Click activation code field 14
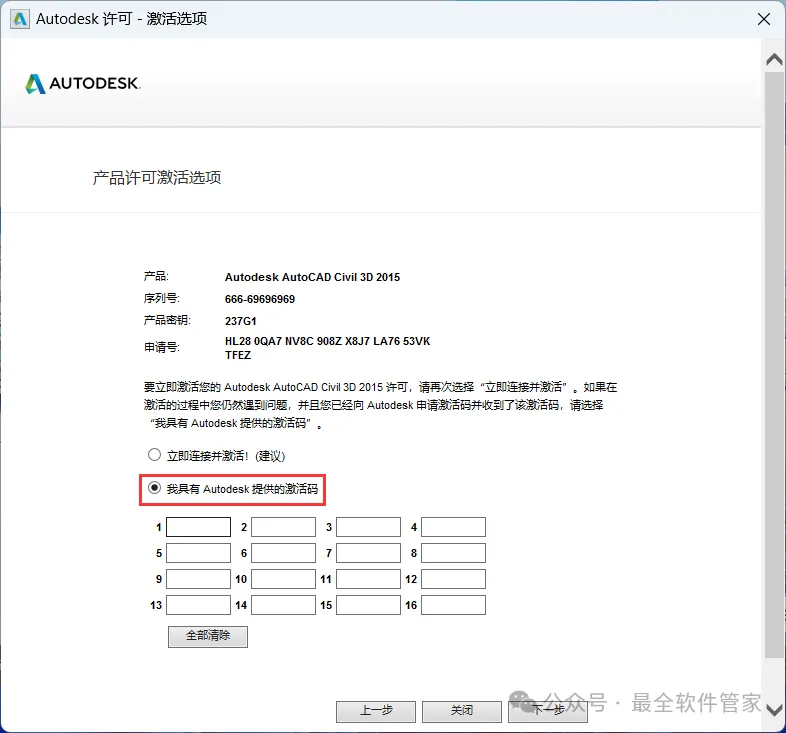This screenshot has height=733, width=786. 283,605
